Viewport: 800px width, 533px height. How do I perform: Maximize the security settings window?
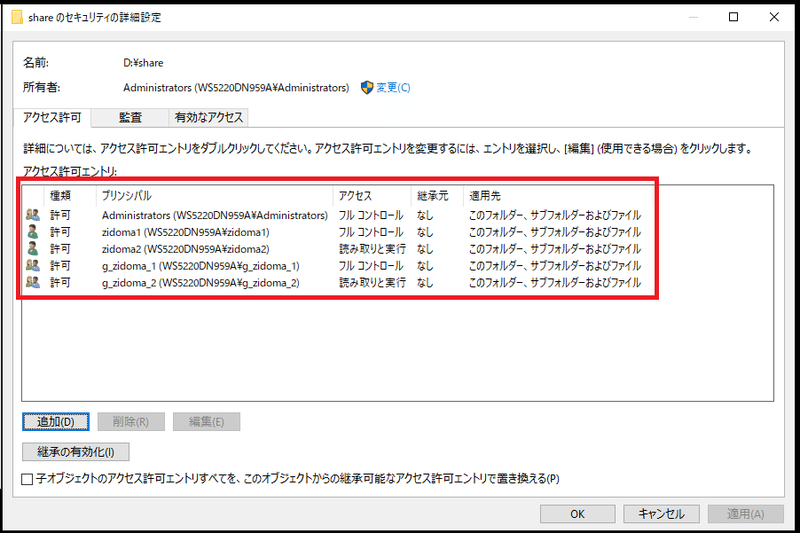pyautogui.click(x=733, y=17)
